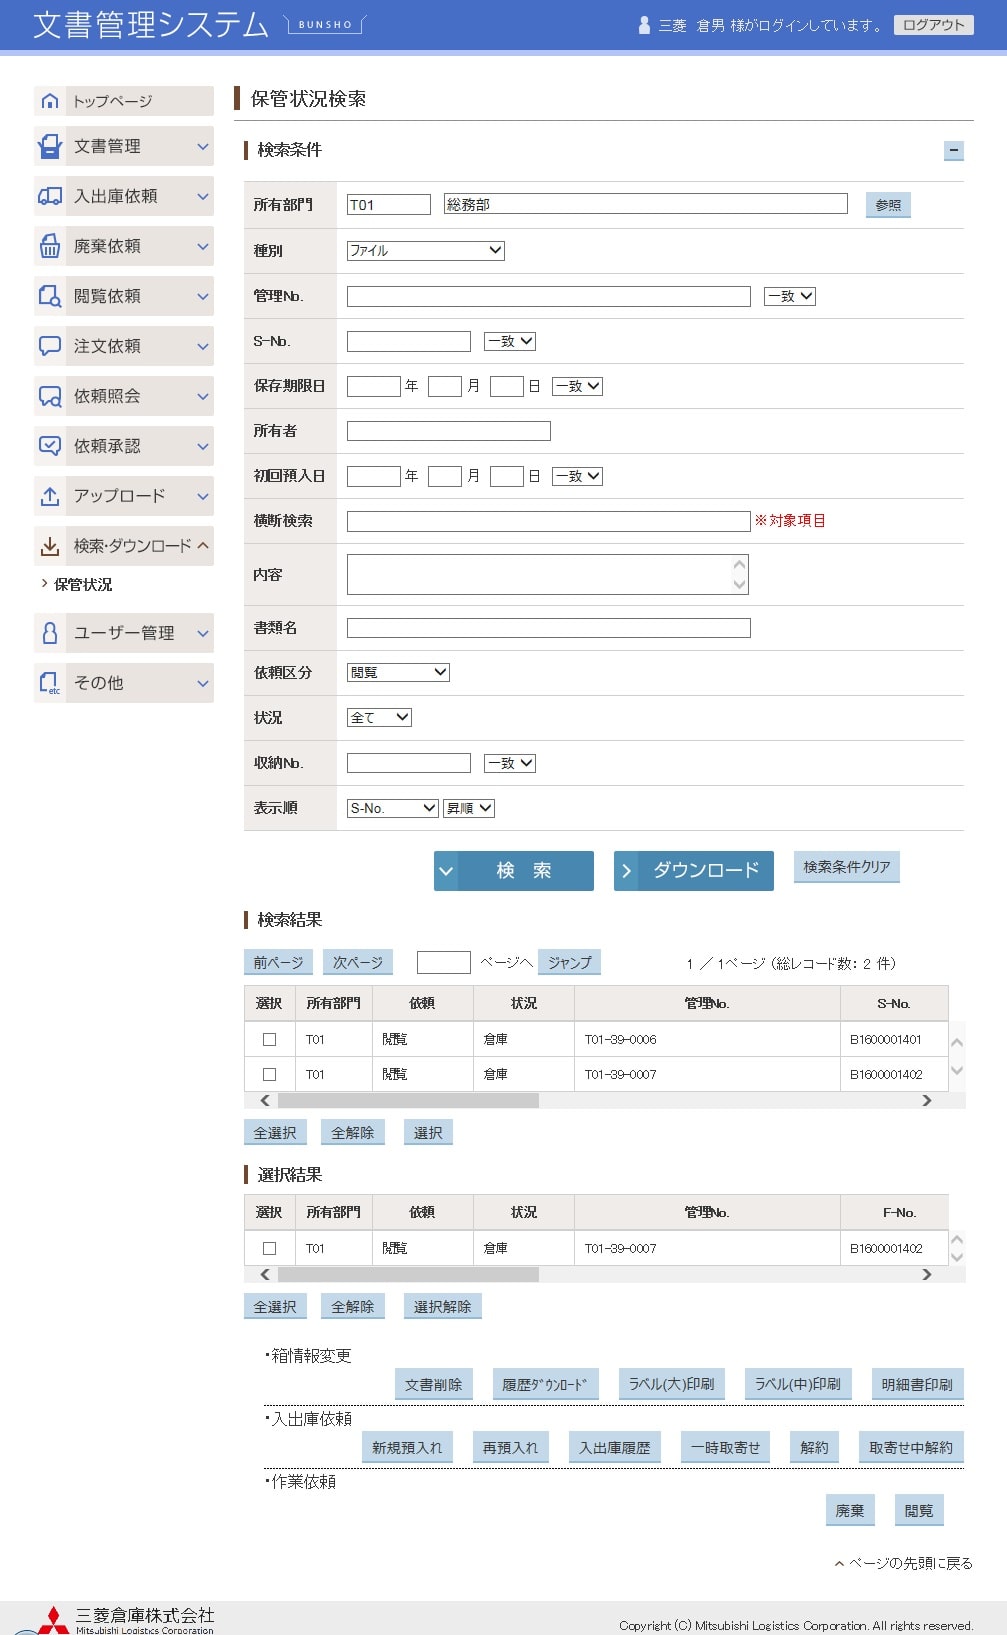1007x1635 pixels.
Task: Click the 管理No. text field
Action: coord(549,296)
